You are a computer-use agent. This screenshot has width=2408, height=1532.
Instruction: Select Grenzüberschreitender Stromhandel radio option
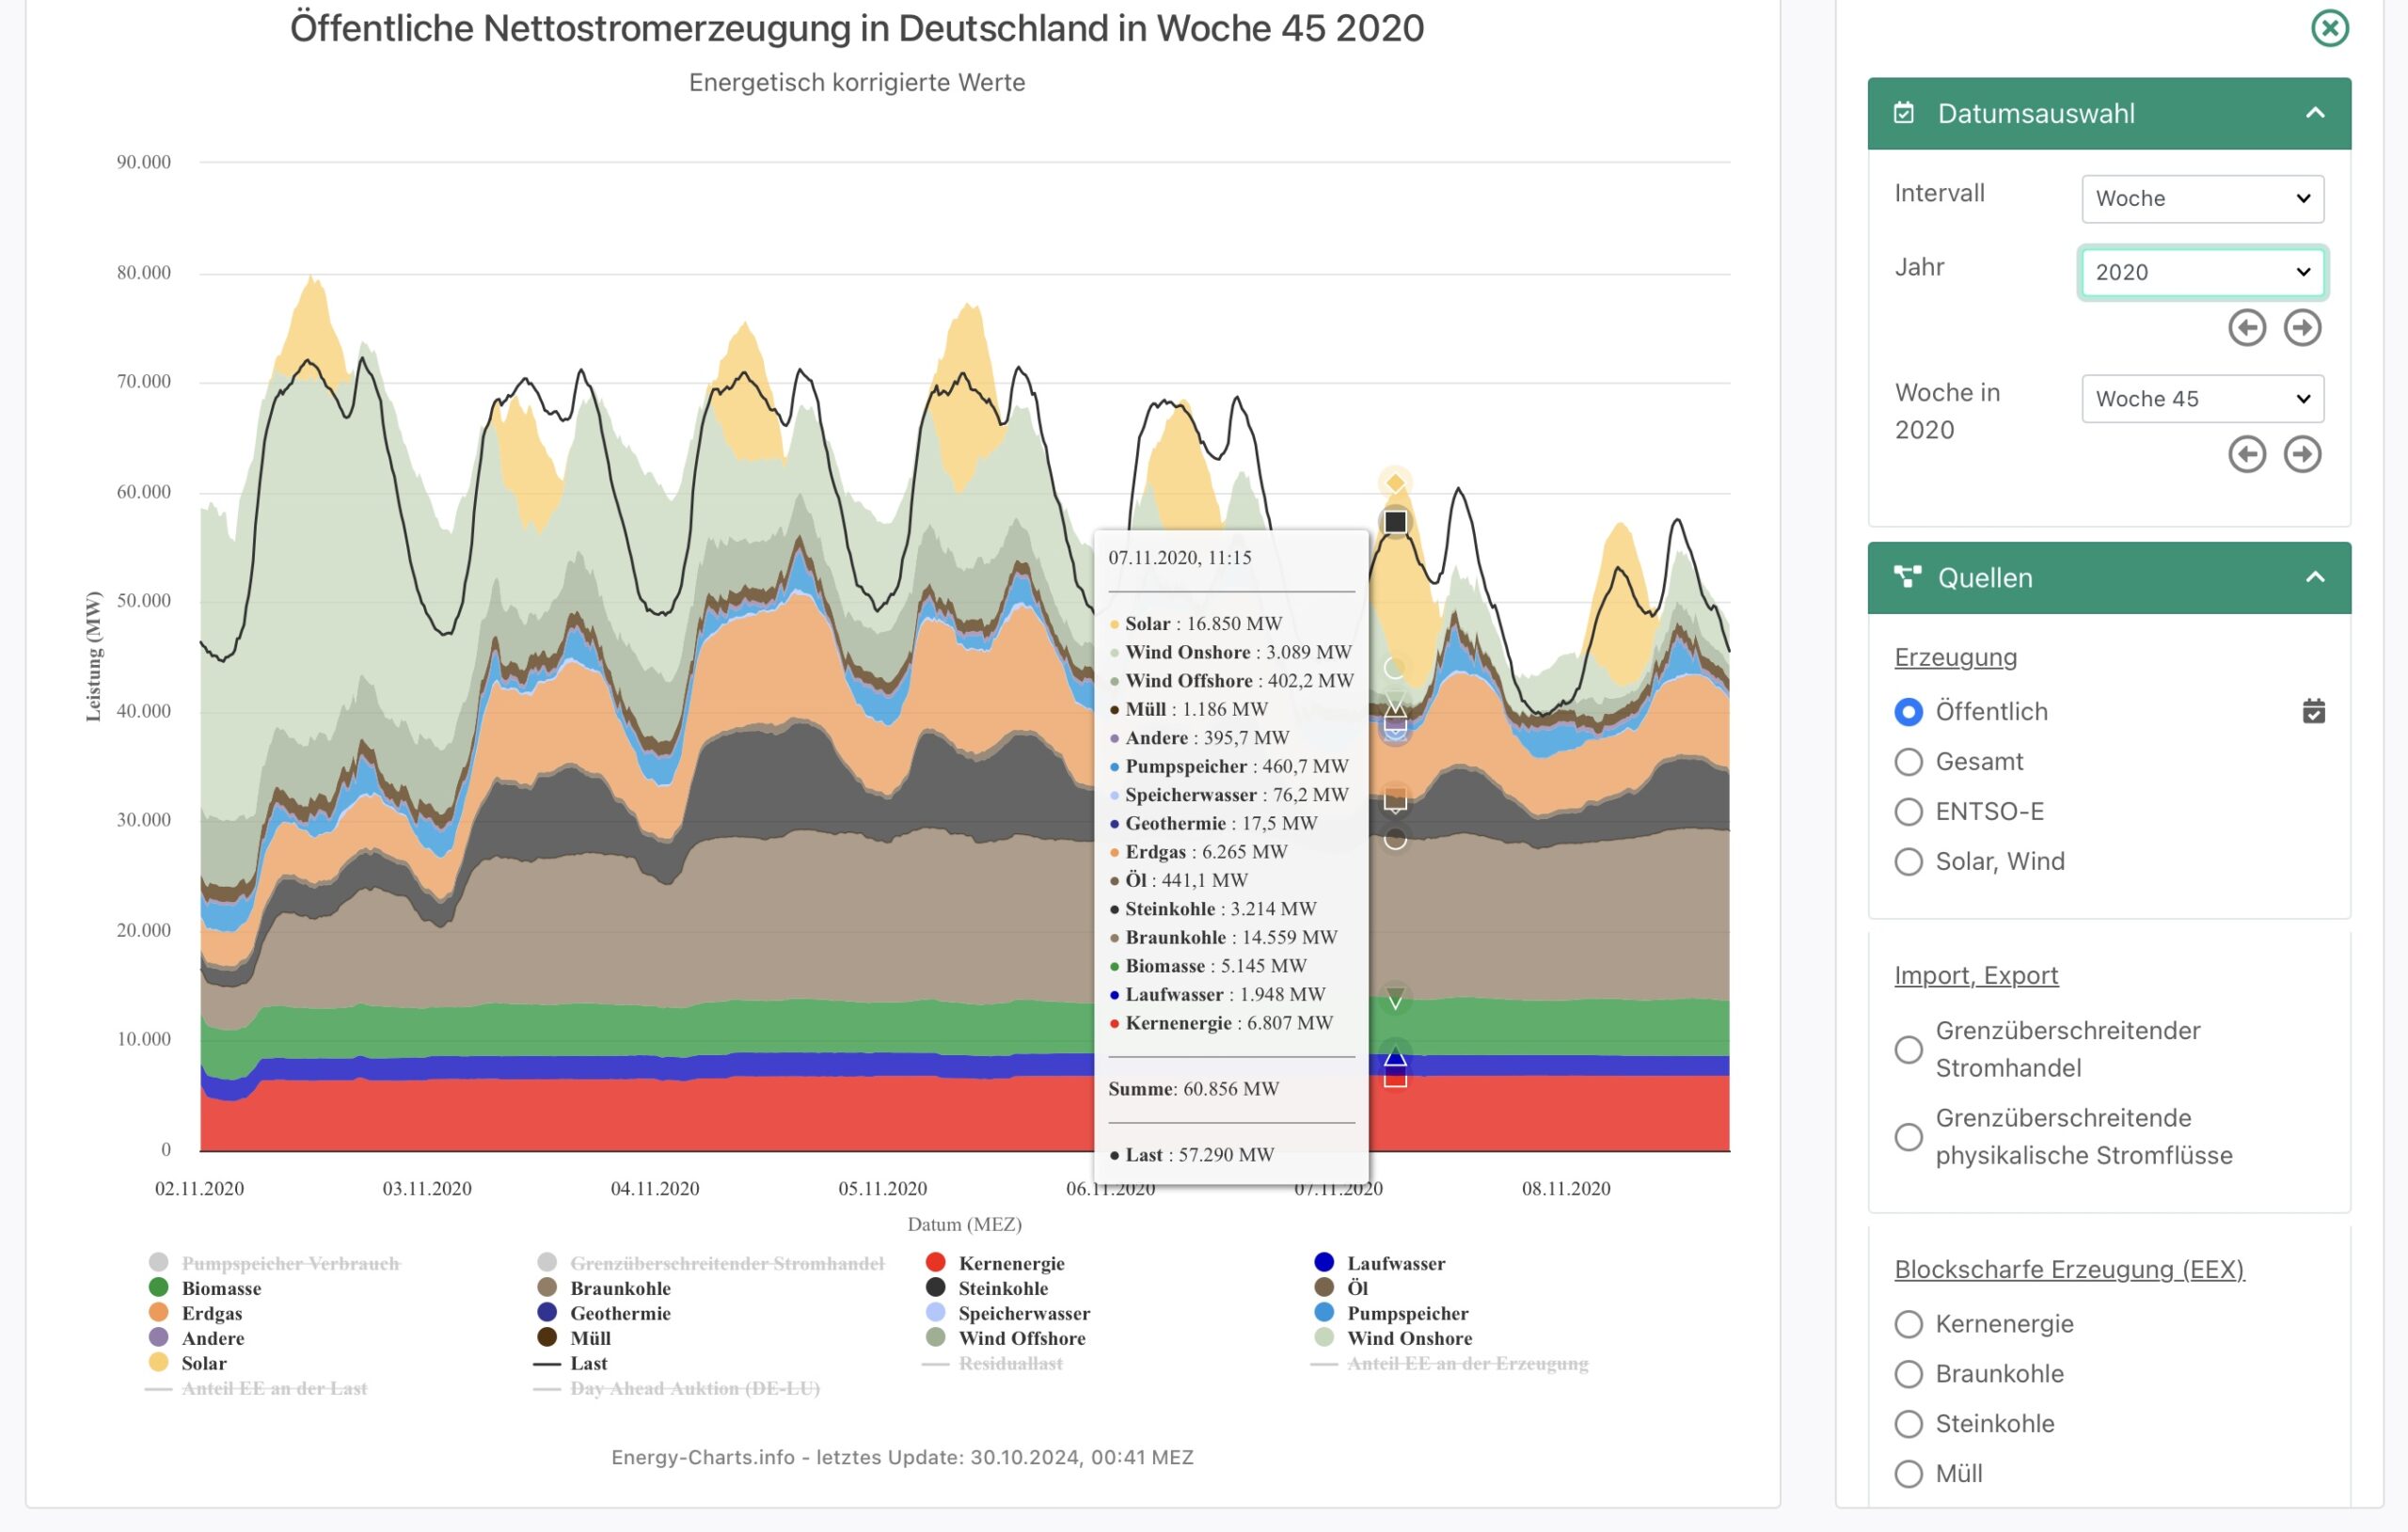pos(1908,1049)
